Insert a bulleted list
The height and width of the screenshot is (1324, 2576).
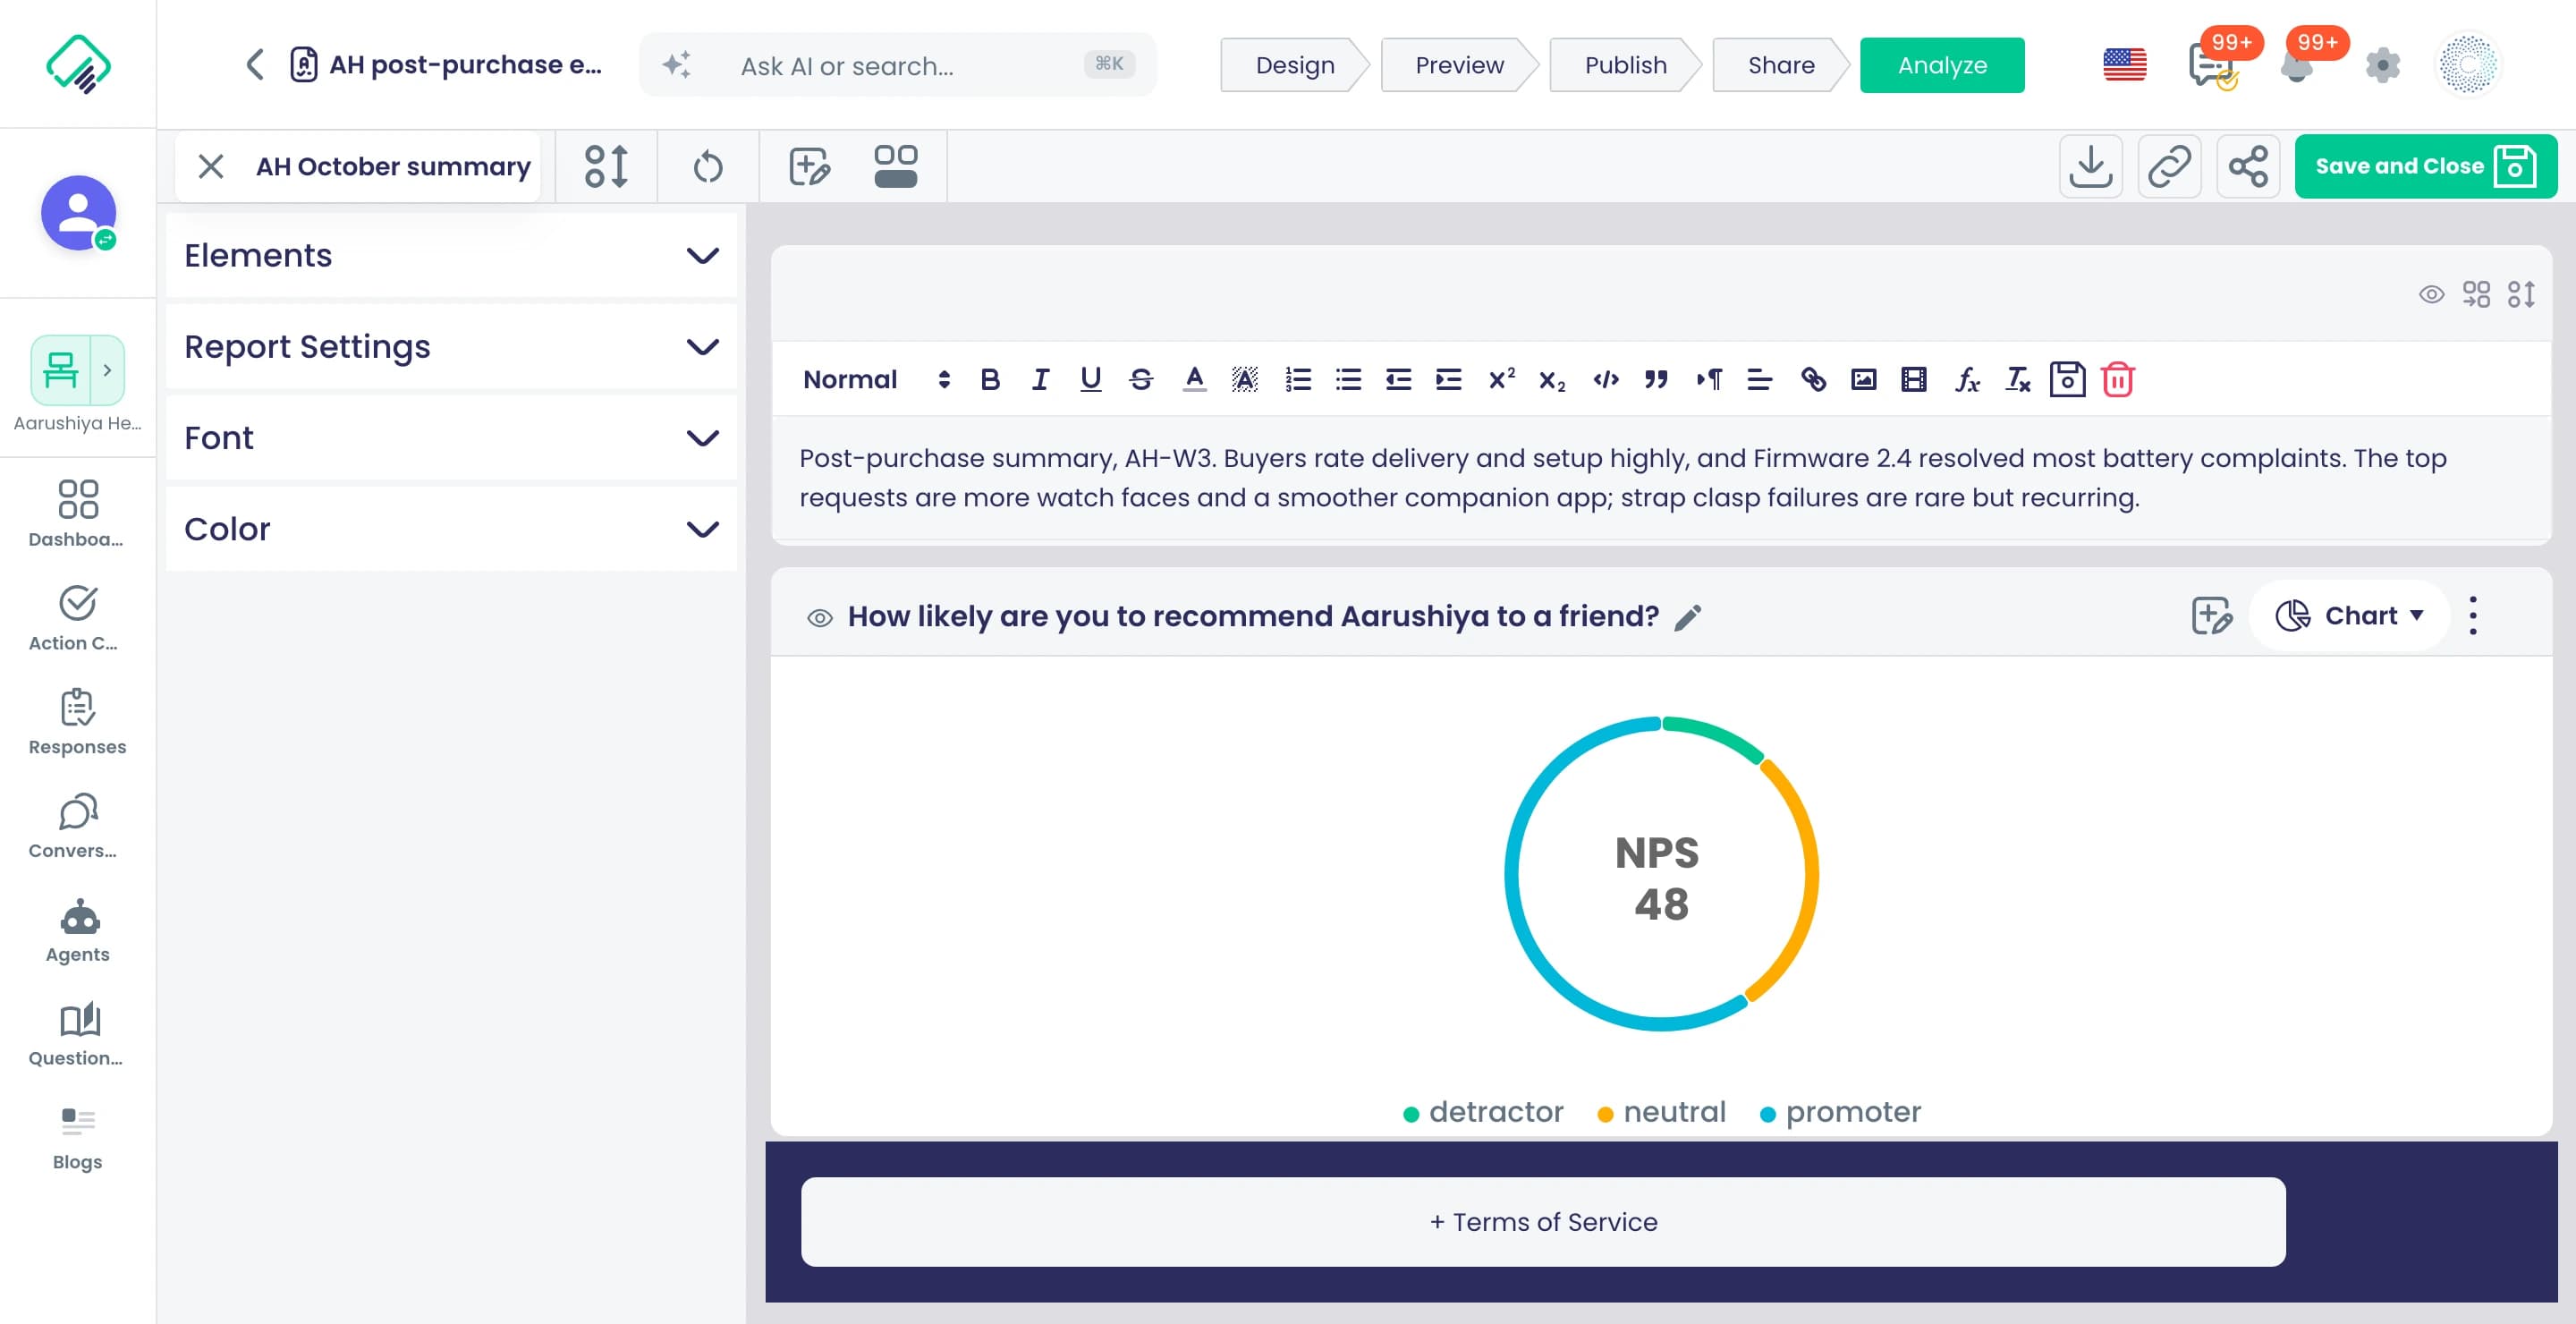click(x=1348, y=380)
